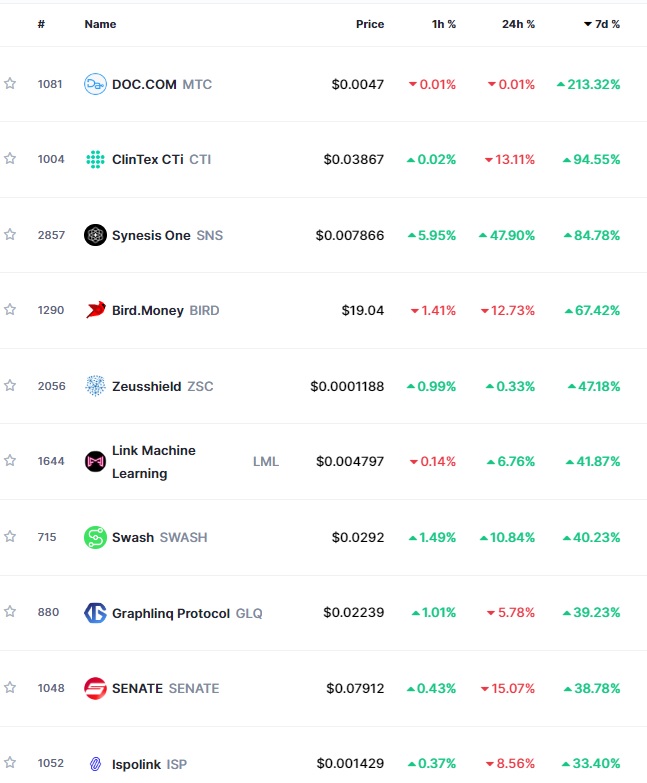Sort by the 7d % column header
647x783 pixels.
602,24
